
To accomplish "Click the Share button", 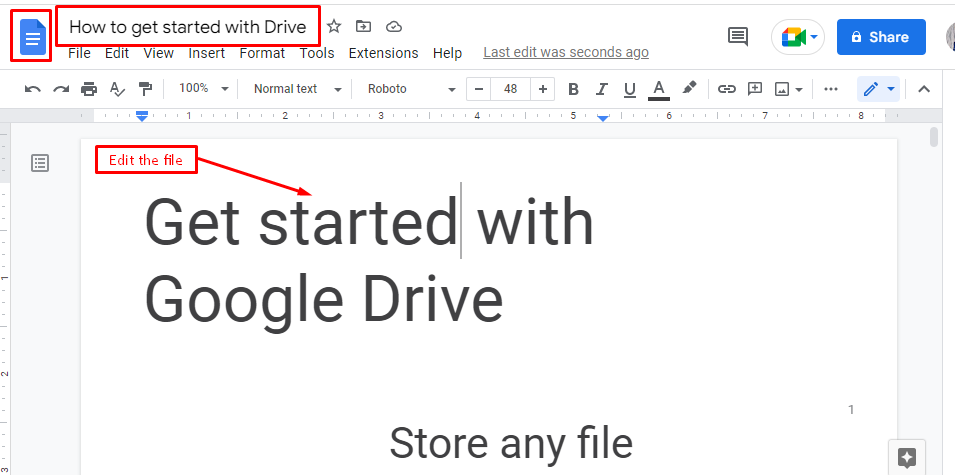I will tap(881, 37).
